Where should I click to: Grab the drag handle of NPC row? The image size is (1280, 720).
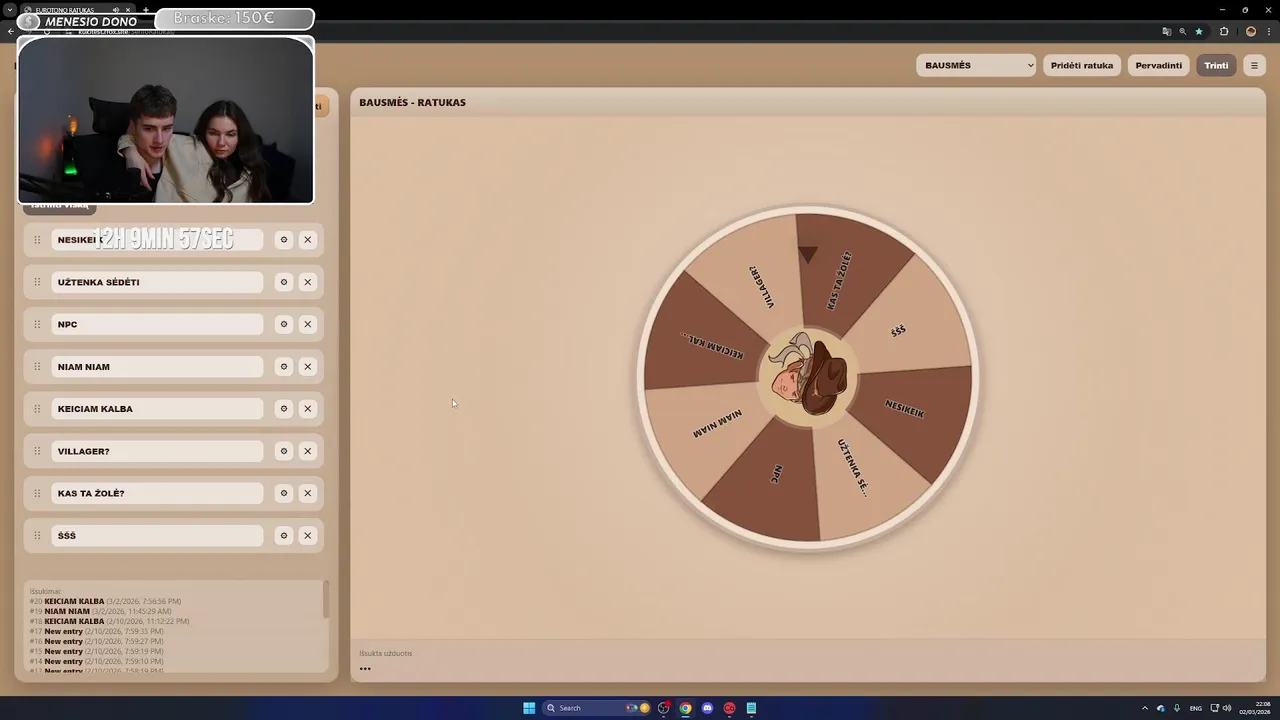[37, 324]
